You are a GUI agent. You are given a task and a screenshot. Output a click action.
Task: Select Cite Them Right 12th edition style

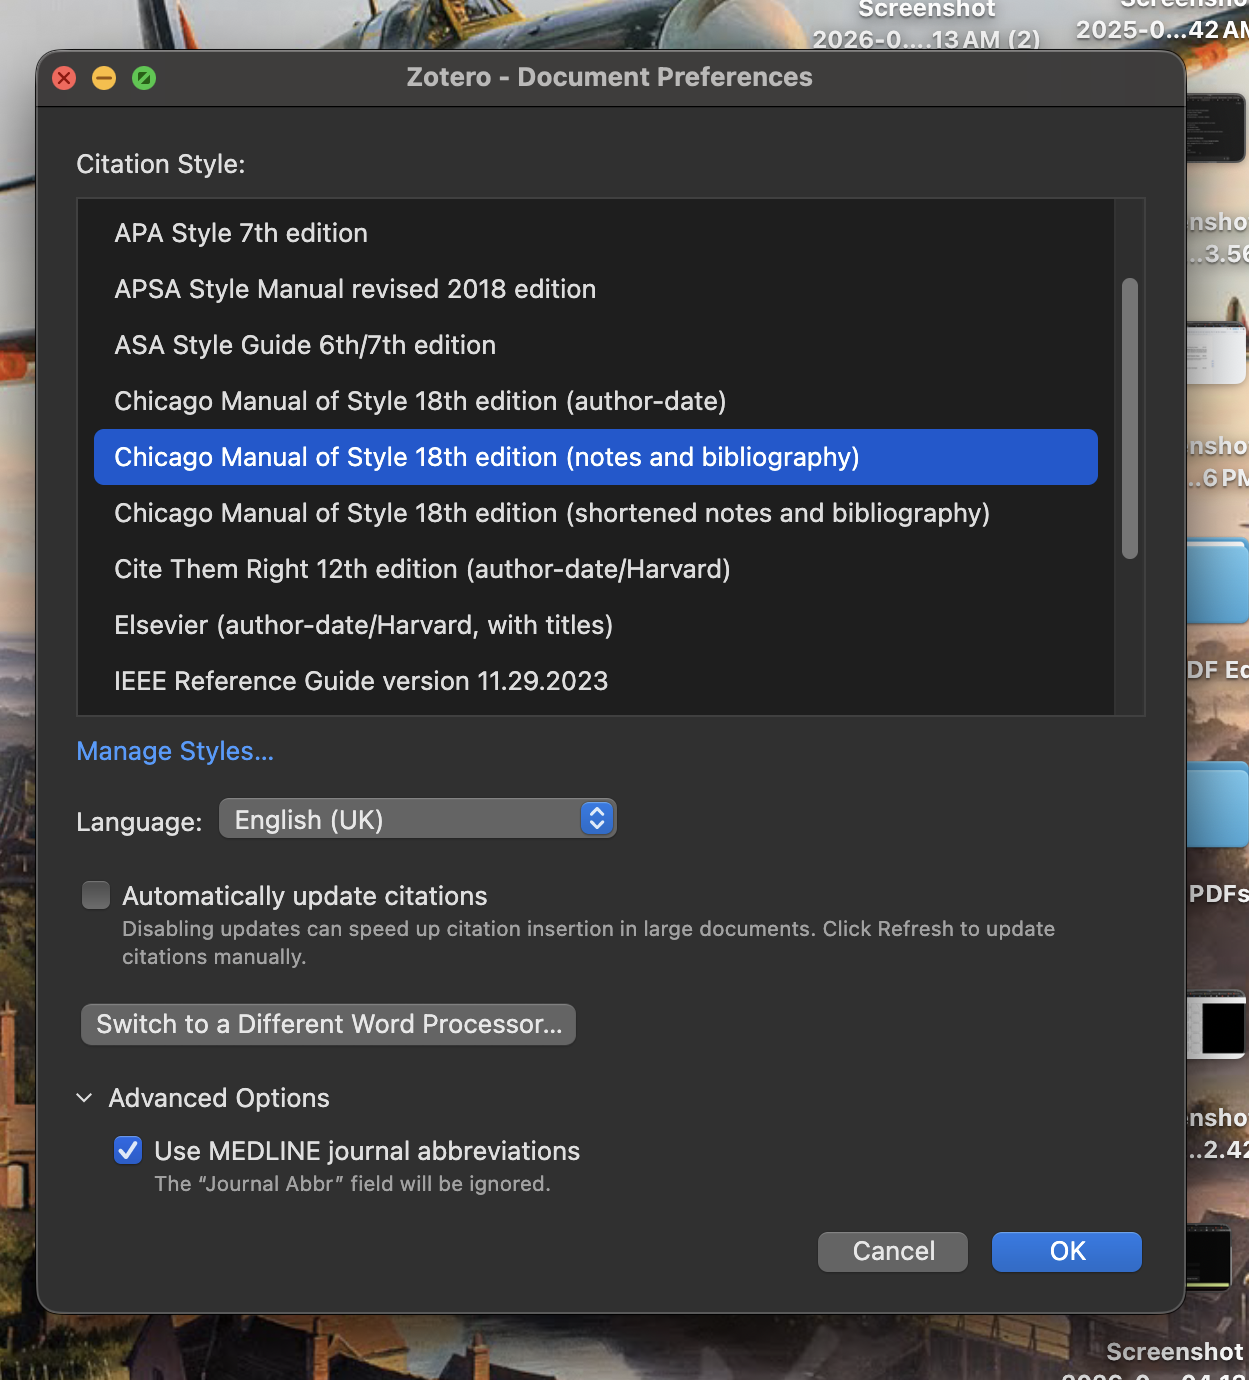(x=596, y=569)
